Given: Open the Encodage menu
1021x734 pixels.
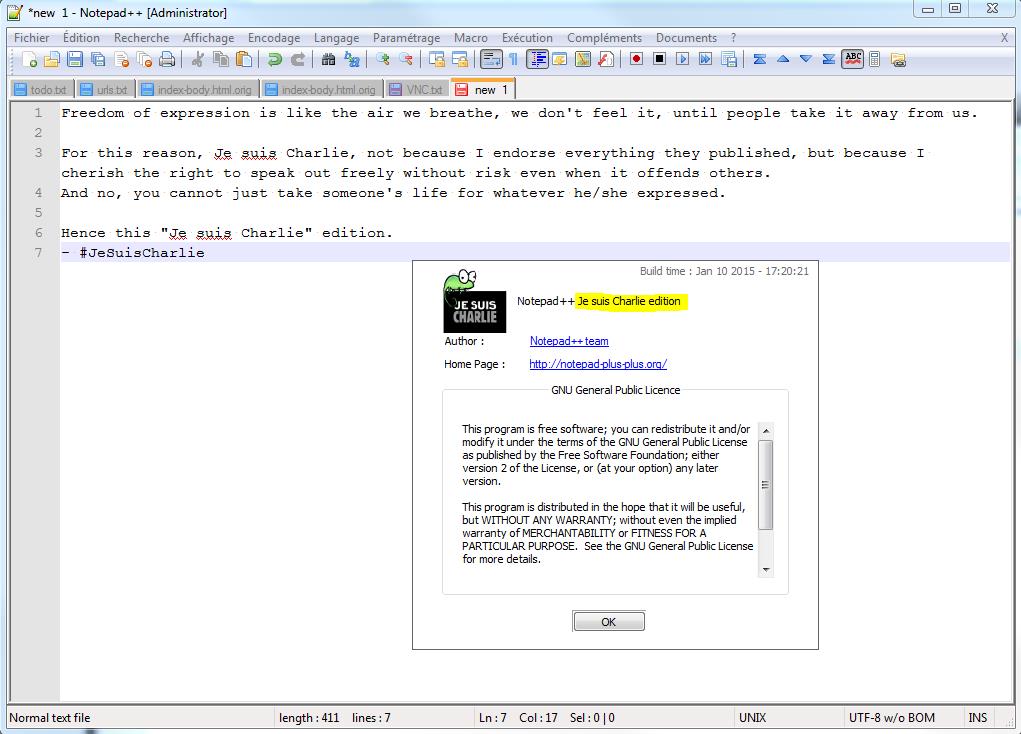Looking at the screenshot, I should (x=274, y=38).
